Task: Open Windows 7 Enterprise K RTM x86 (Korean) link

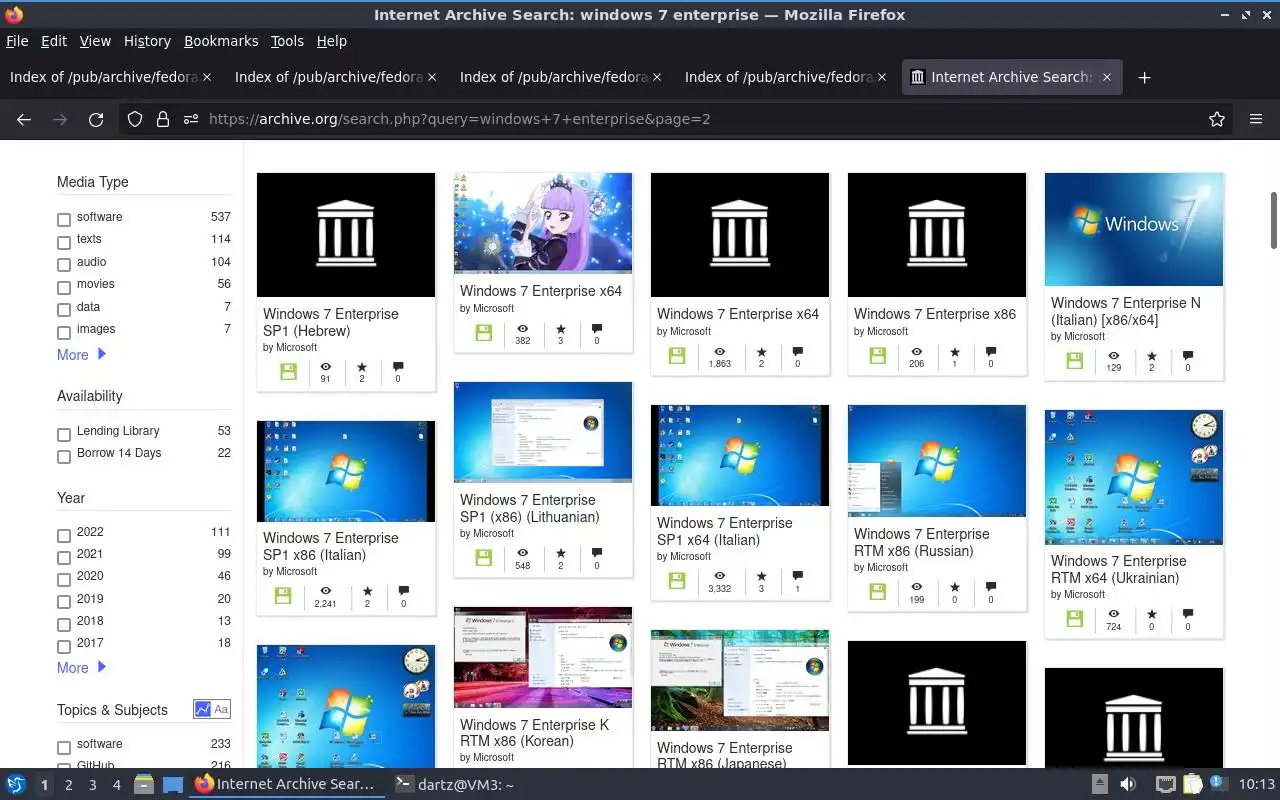Action: click(x=534, y=733)
